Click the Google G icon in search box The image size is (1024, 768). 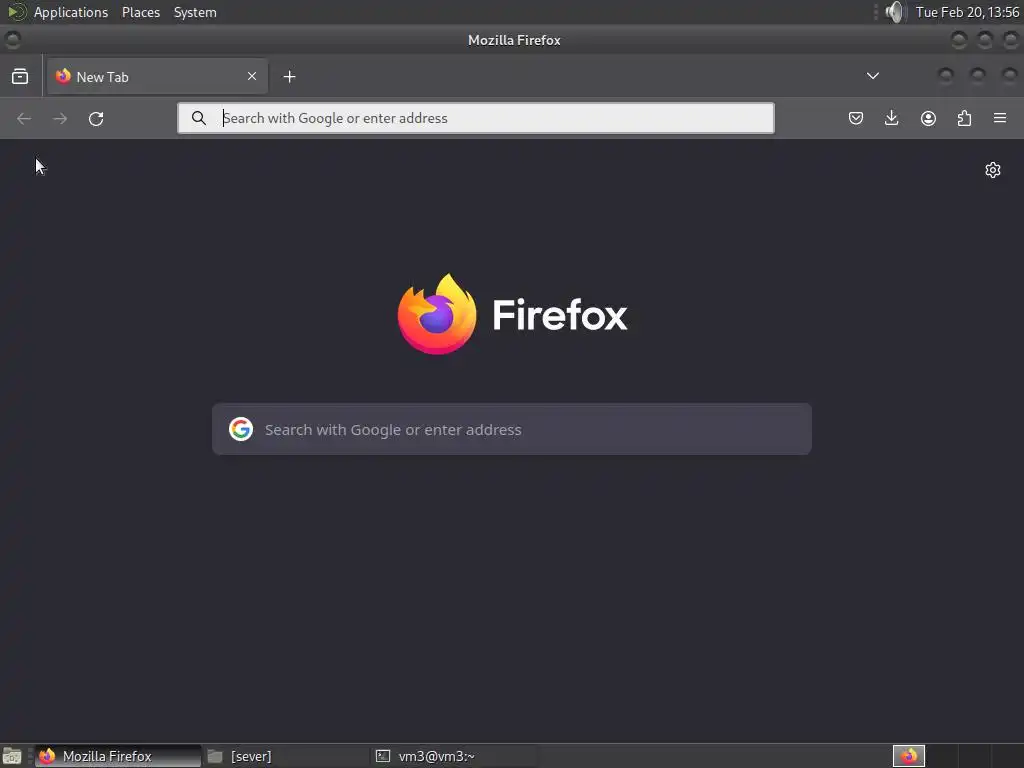[241, 429]
